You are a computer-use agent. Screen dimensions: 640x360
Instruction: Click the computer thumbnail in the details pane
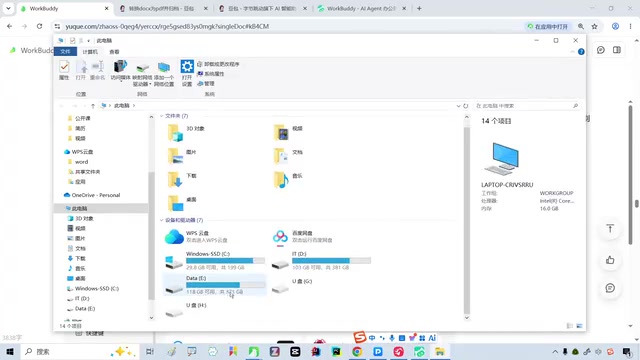tap(503, 159)
